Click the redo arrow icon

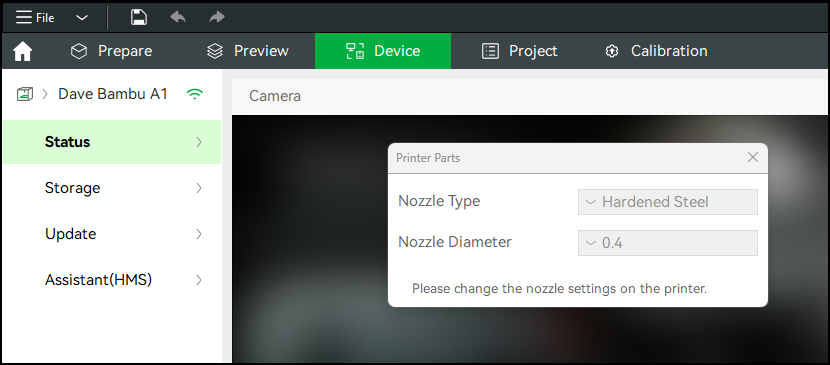click(216, 17)
